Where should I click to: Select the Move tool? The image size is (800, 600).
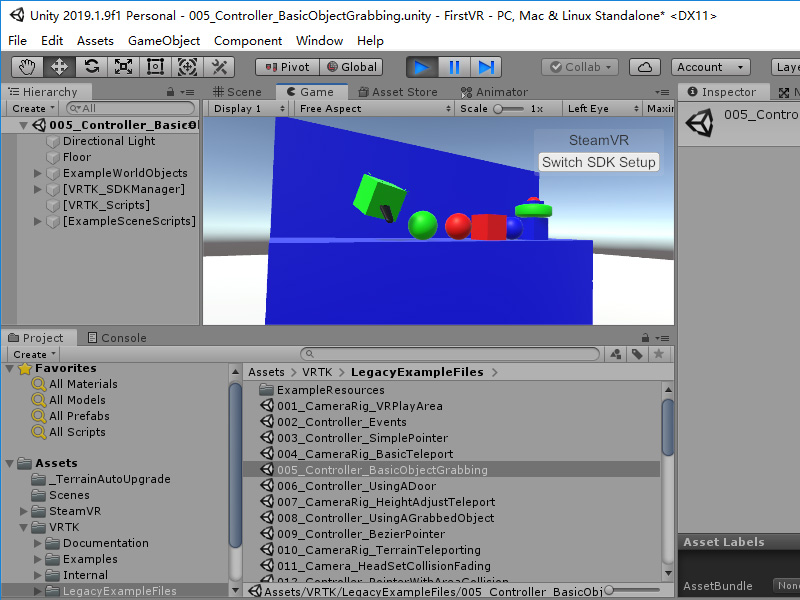[60, 67]
